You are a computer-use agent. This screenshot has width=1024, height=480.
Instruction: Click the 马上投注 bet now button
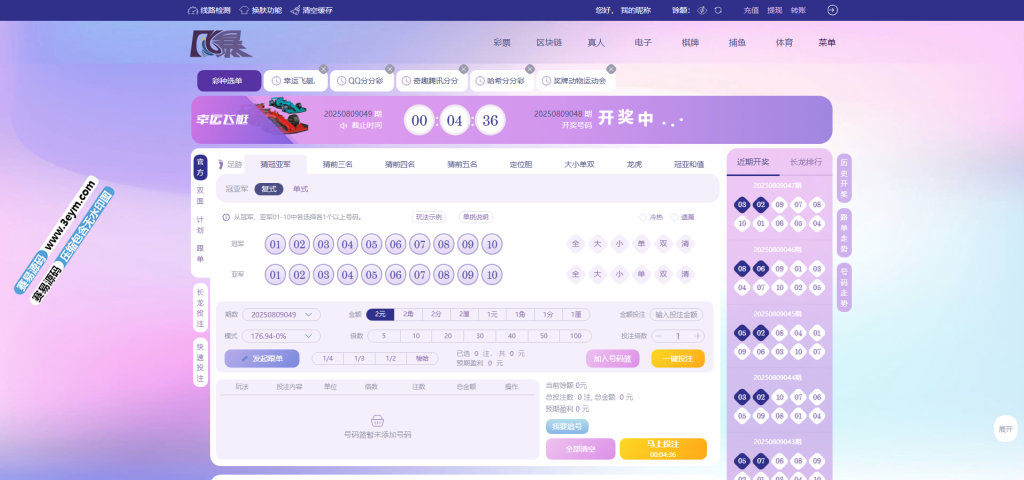(x=663, y=449)
